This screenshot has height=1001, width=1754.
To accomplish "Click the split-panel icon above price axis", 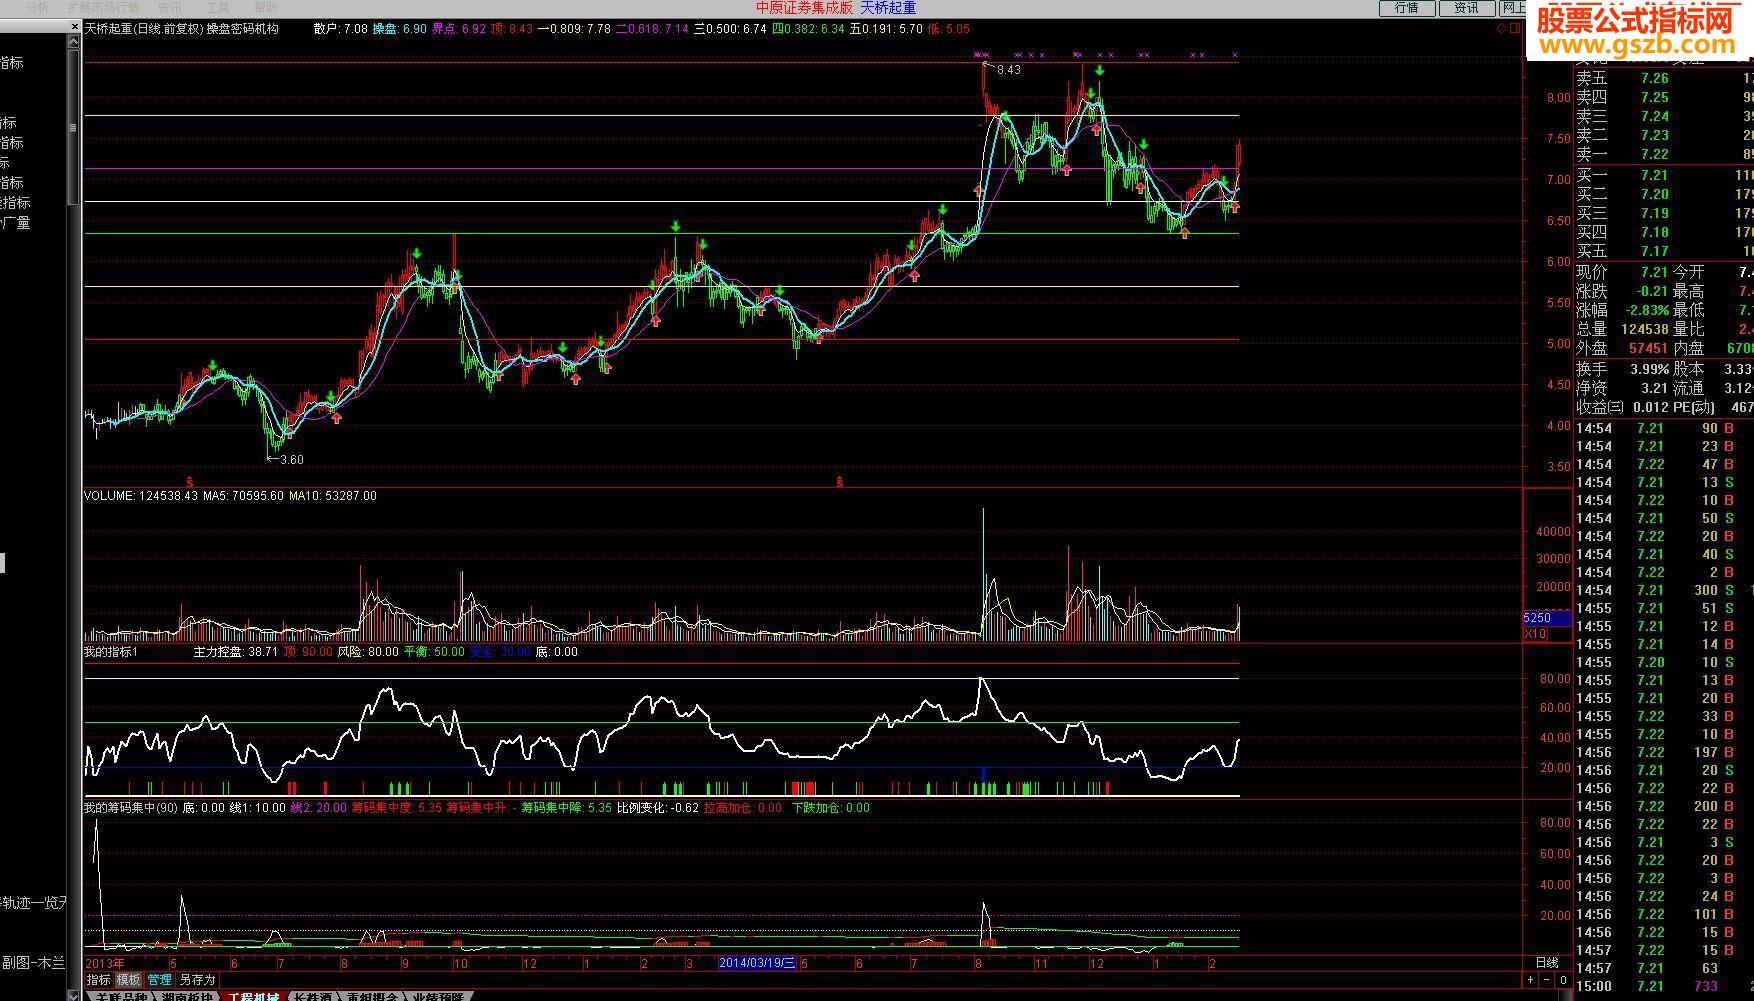I will pos(1515,28).
